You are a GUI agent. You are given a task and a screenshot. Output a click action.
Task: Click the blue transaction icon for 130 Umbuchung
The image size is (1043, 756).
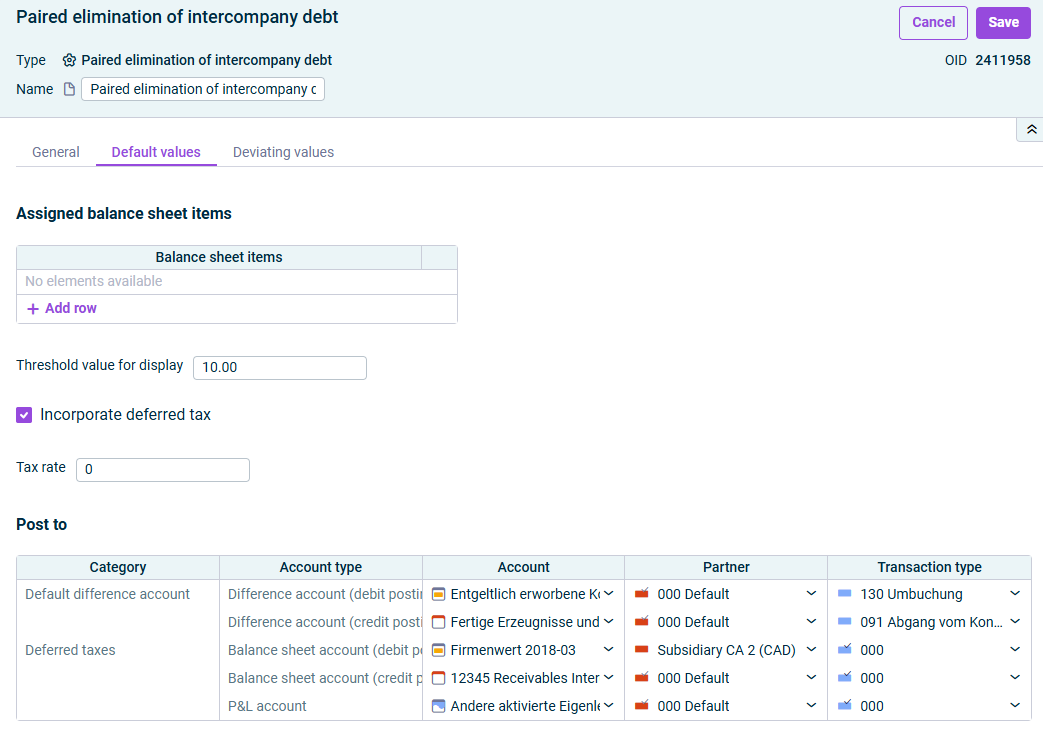coord(845,593)
